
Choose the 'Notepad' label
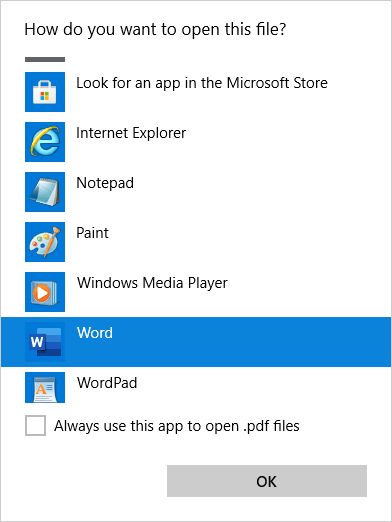point(105,183)
